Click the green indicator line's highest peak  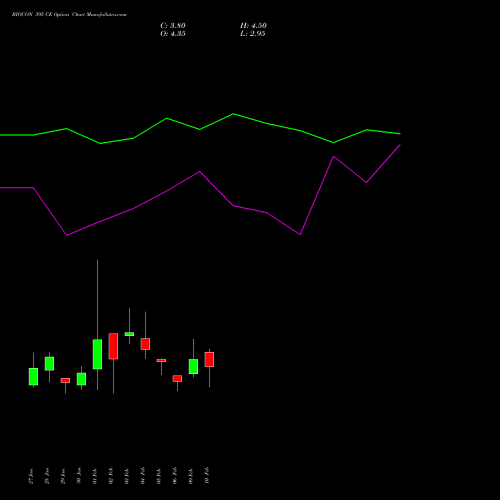point(233,114)
